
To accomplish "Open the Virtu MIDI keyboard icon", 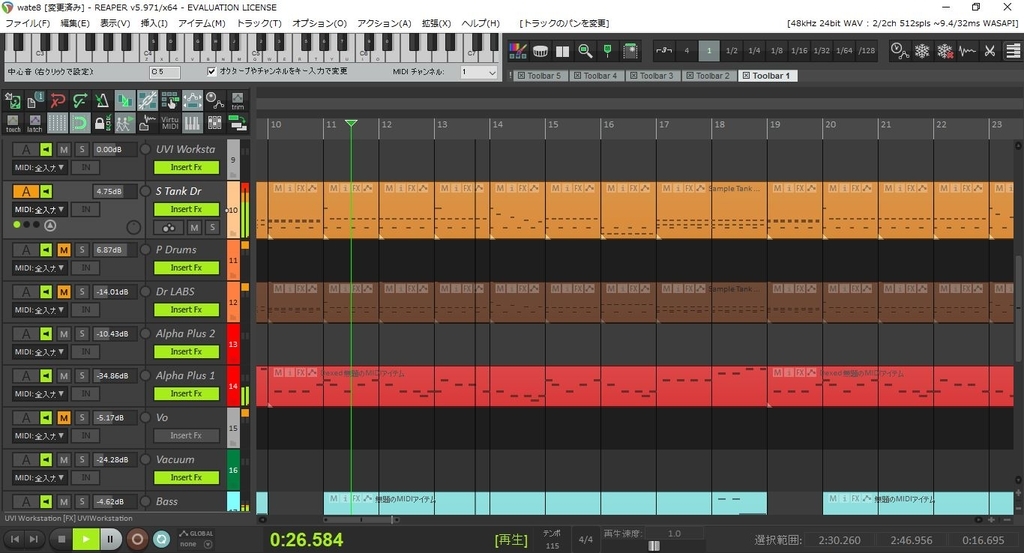I will (x=170, y=123).
